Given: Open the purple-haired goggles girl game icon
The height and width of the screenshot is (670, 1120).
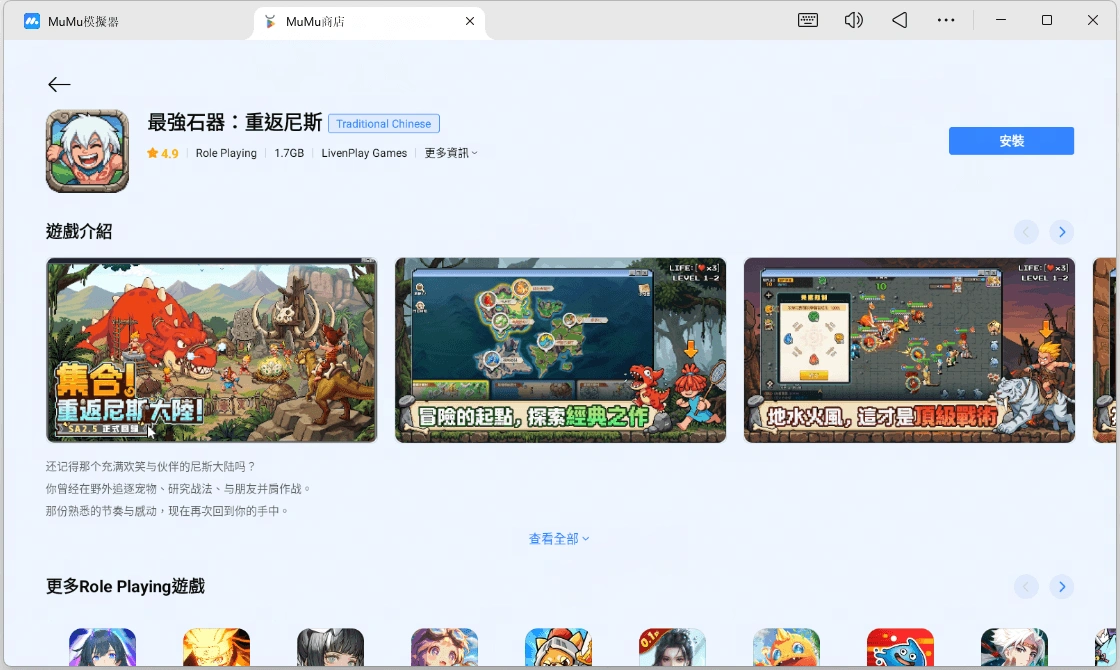Looking at the screenshot, I should tap(444, 647).
